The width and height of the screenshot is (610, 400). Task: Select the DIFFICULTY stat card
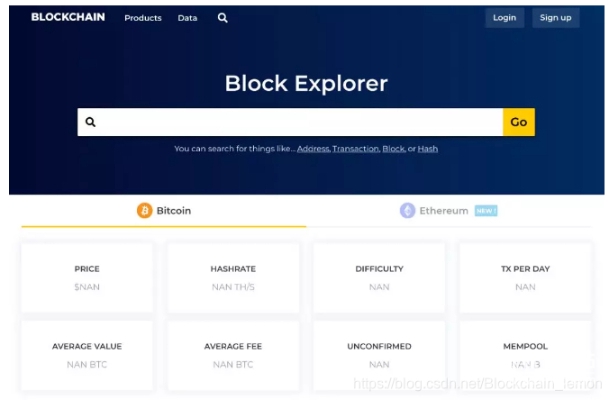pyautogui.click(x=379, y=277)
